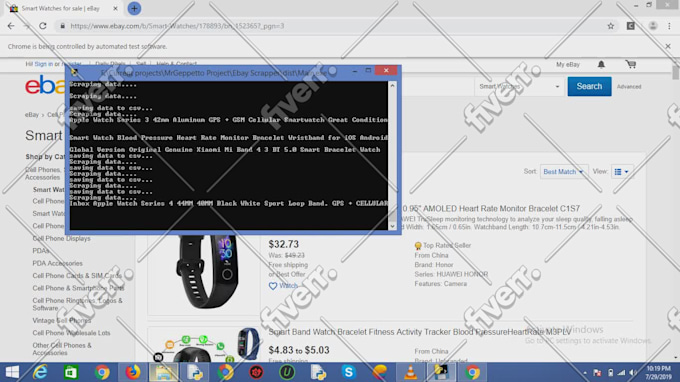Add the $32.73 item to Watch list
Viewport: 680px width, 382px height.
coord(283,286)
